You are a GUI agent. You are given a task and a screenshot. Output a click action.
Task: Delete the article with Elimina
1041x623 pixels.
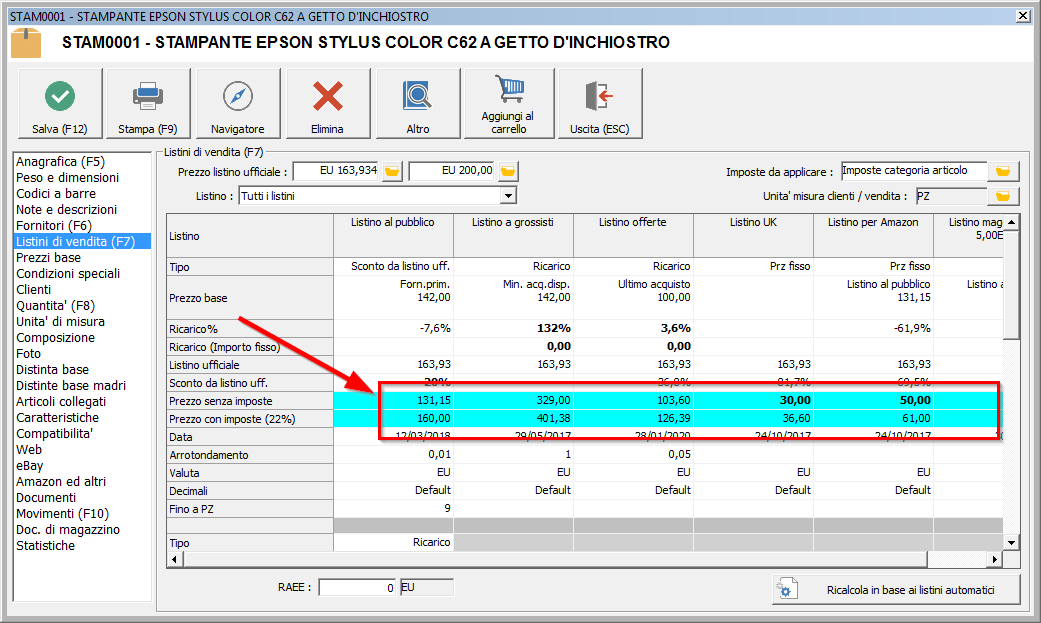click(327, 104)
